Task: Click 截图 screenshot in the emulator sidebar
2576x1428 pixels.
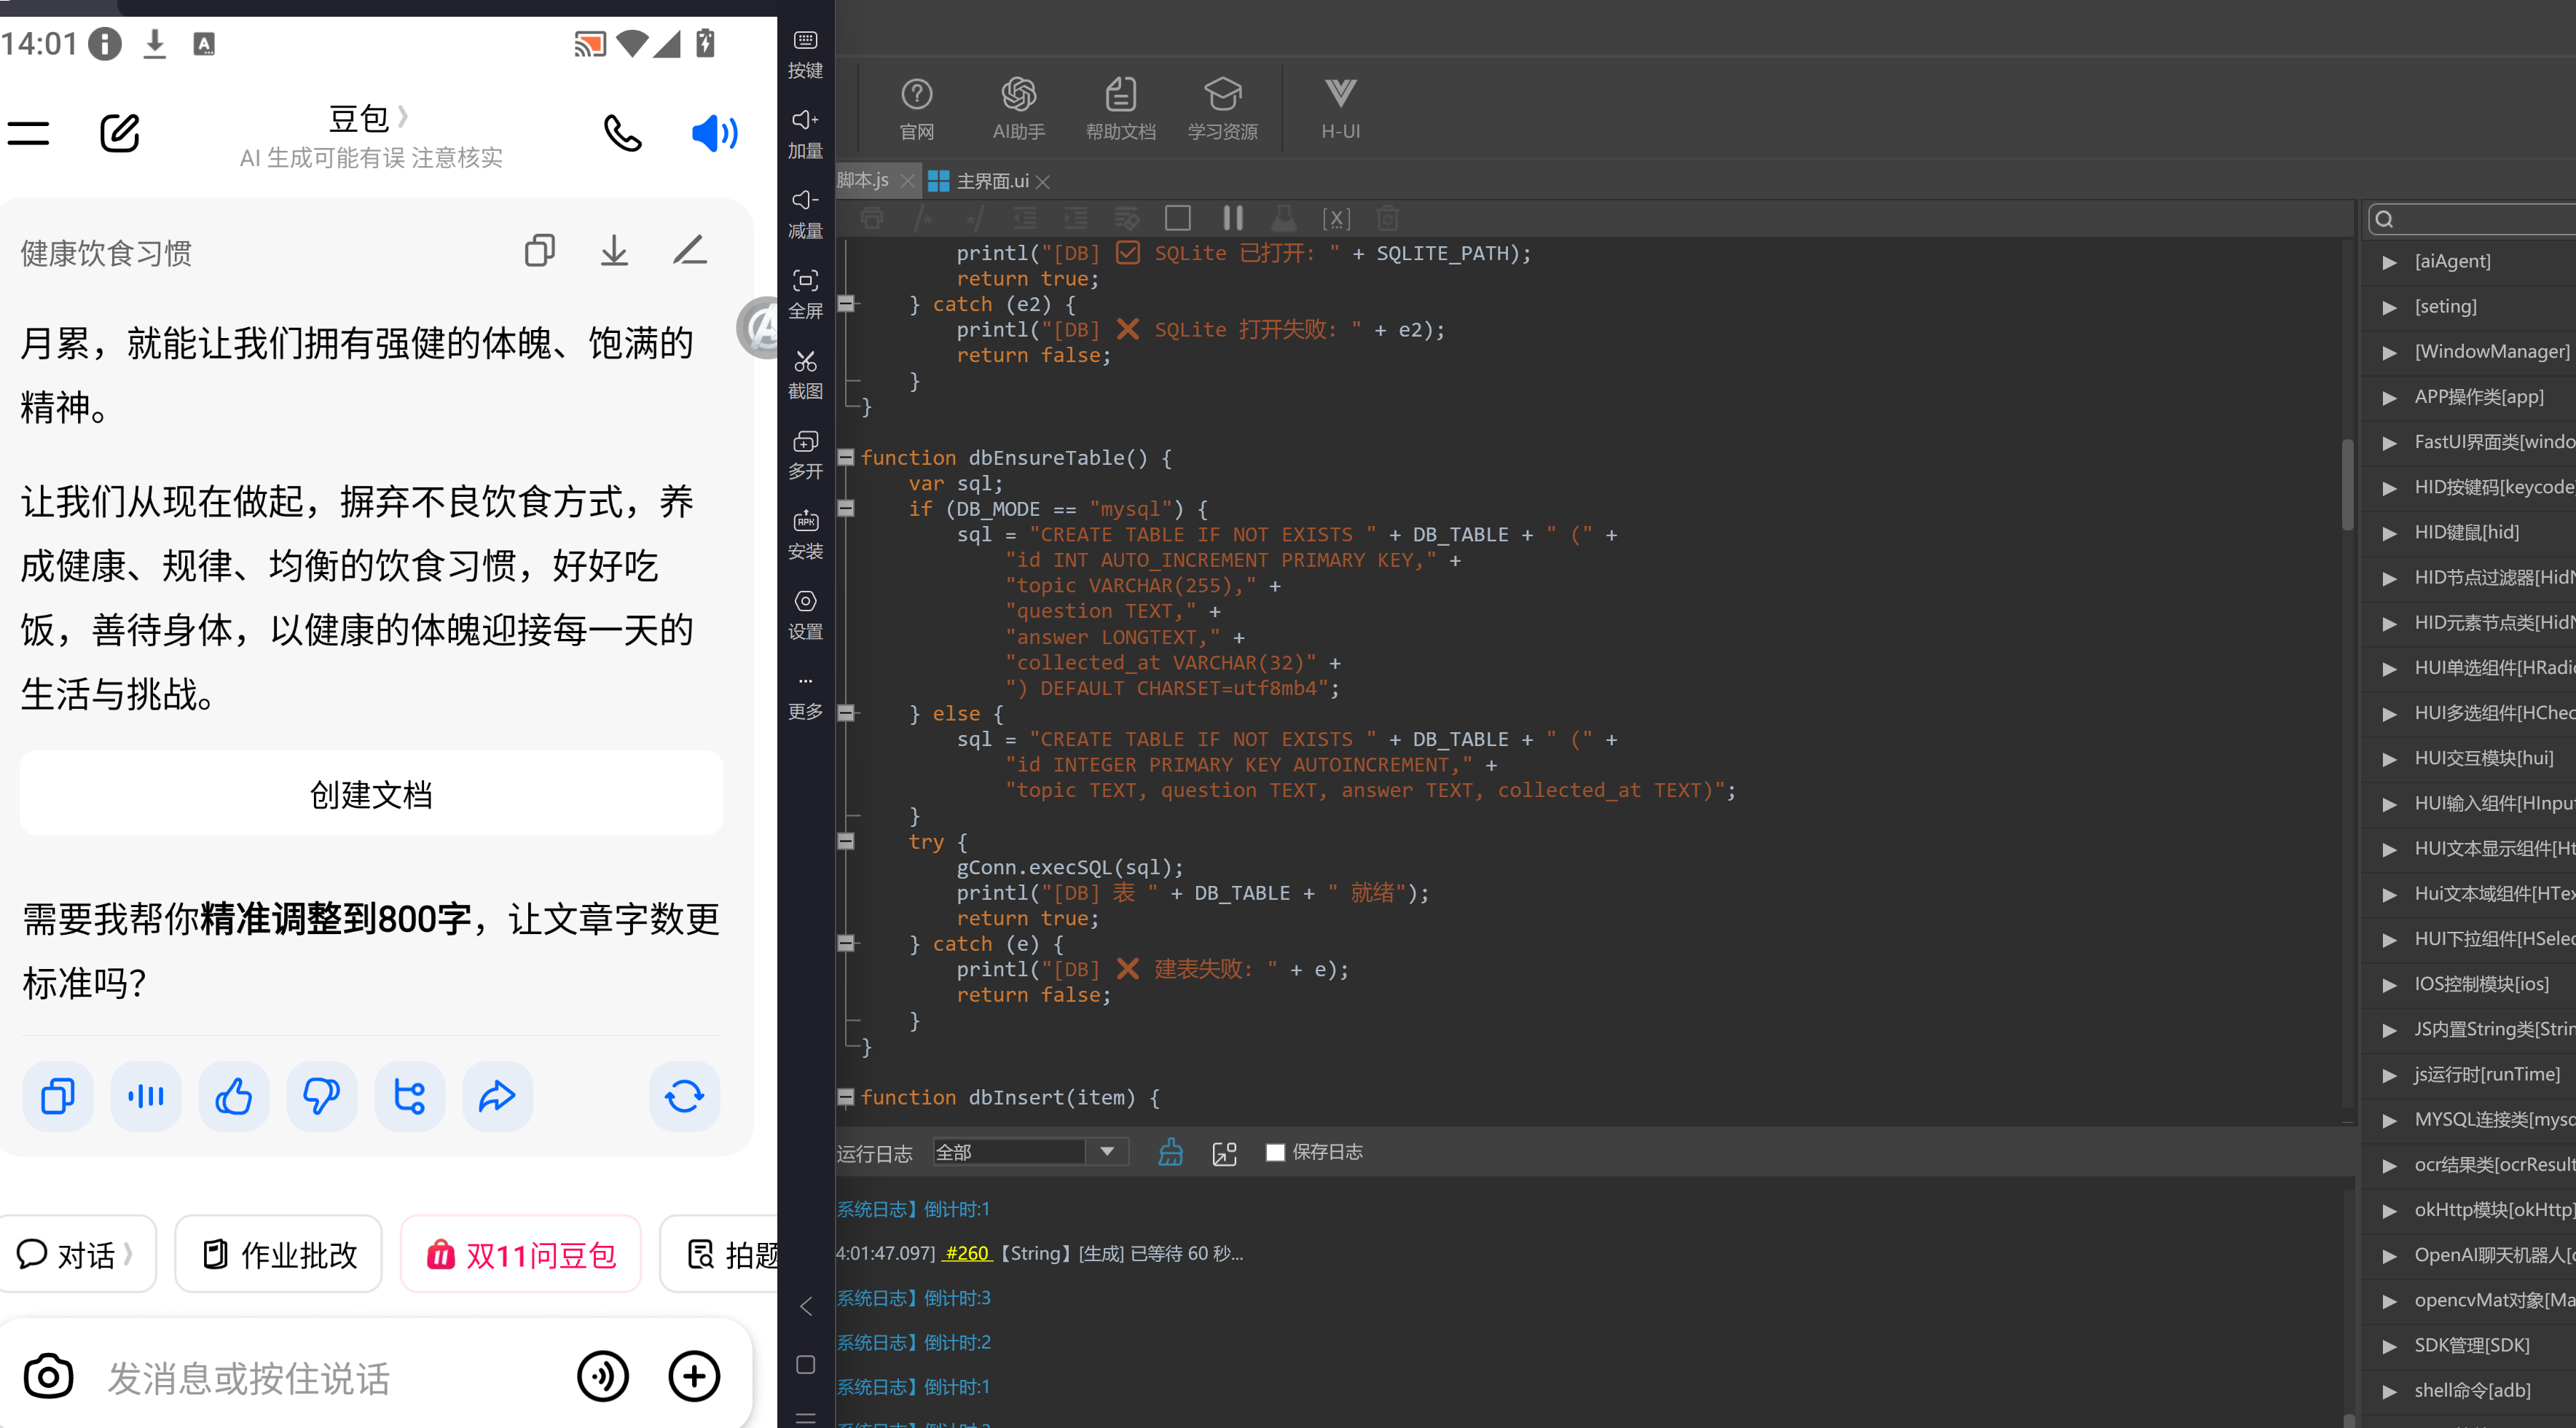Action: click(x=805, y=374)
